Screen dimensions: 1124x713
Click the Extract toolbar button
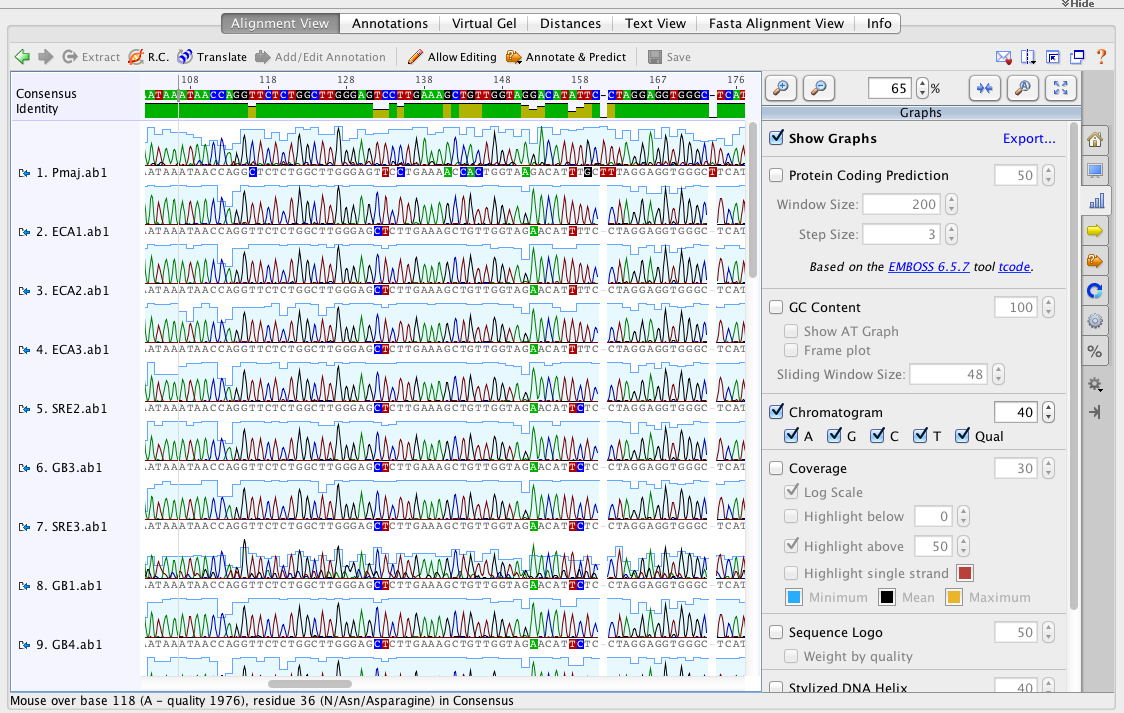coord(91,57)
